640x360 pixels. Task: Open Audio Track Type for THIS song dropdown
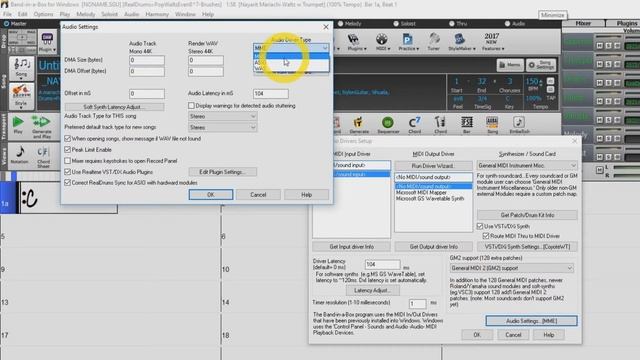(x=223, y=116)
